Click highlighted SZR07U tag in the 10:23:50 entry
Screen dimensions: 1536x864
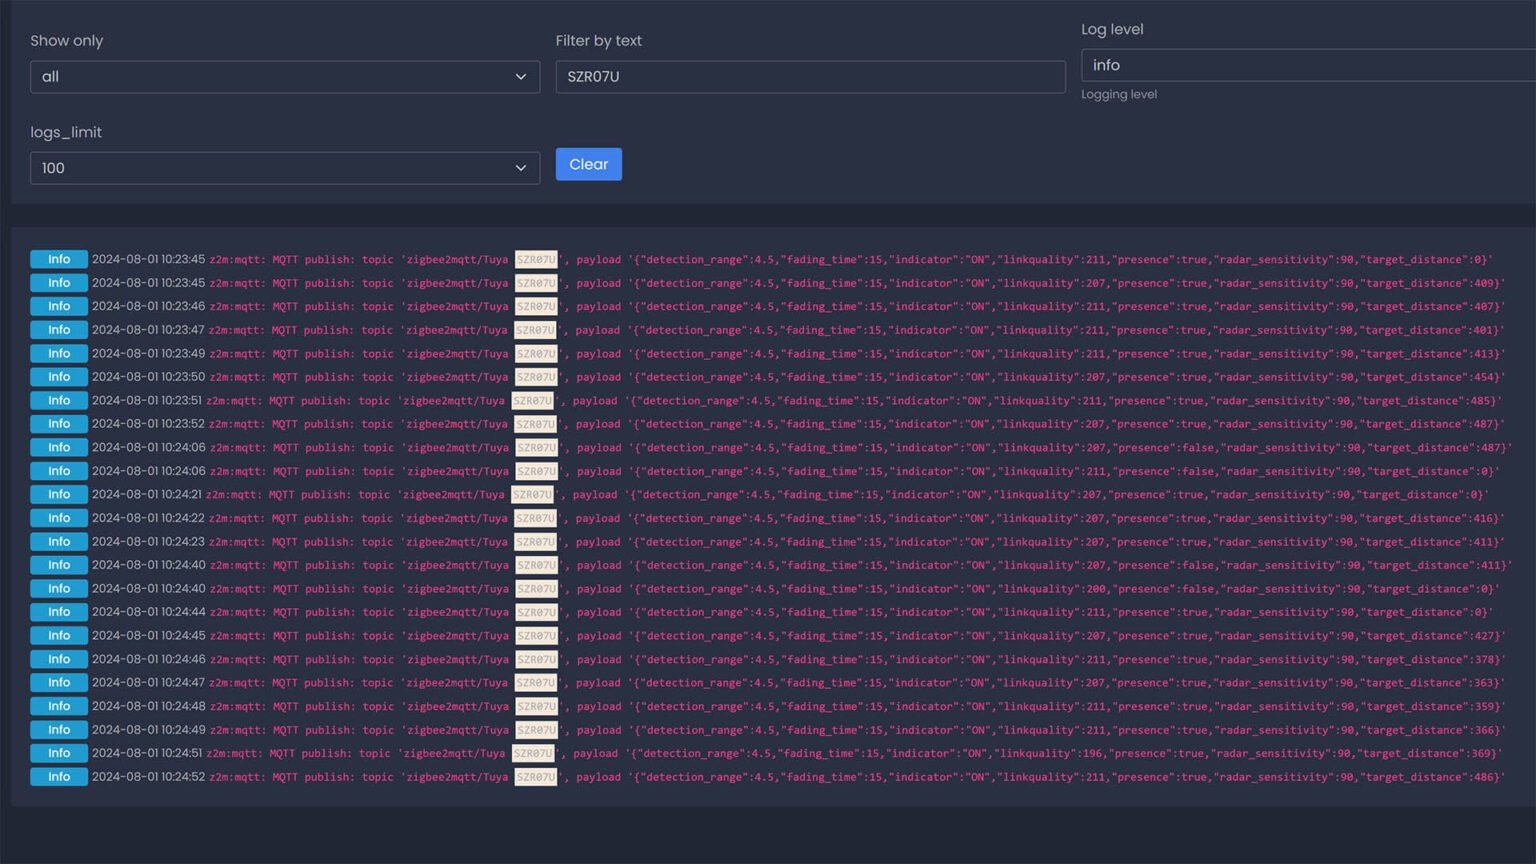pos(536,377)
